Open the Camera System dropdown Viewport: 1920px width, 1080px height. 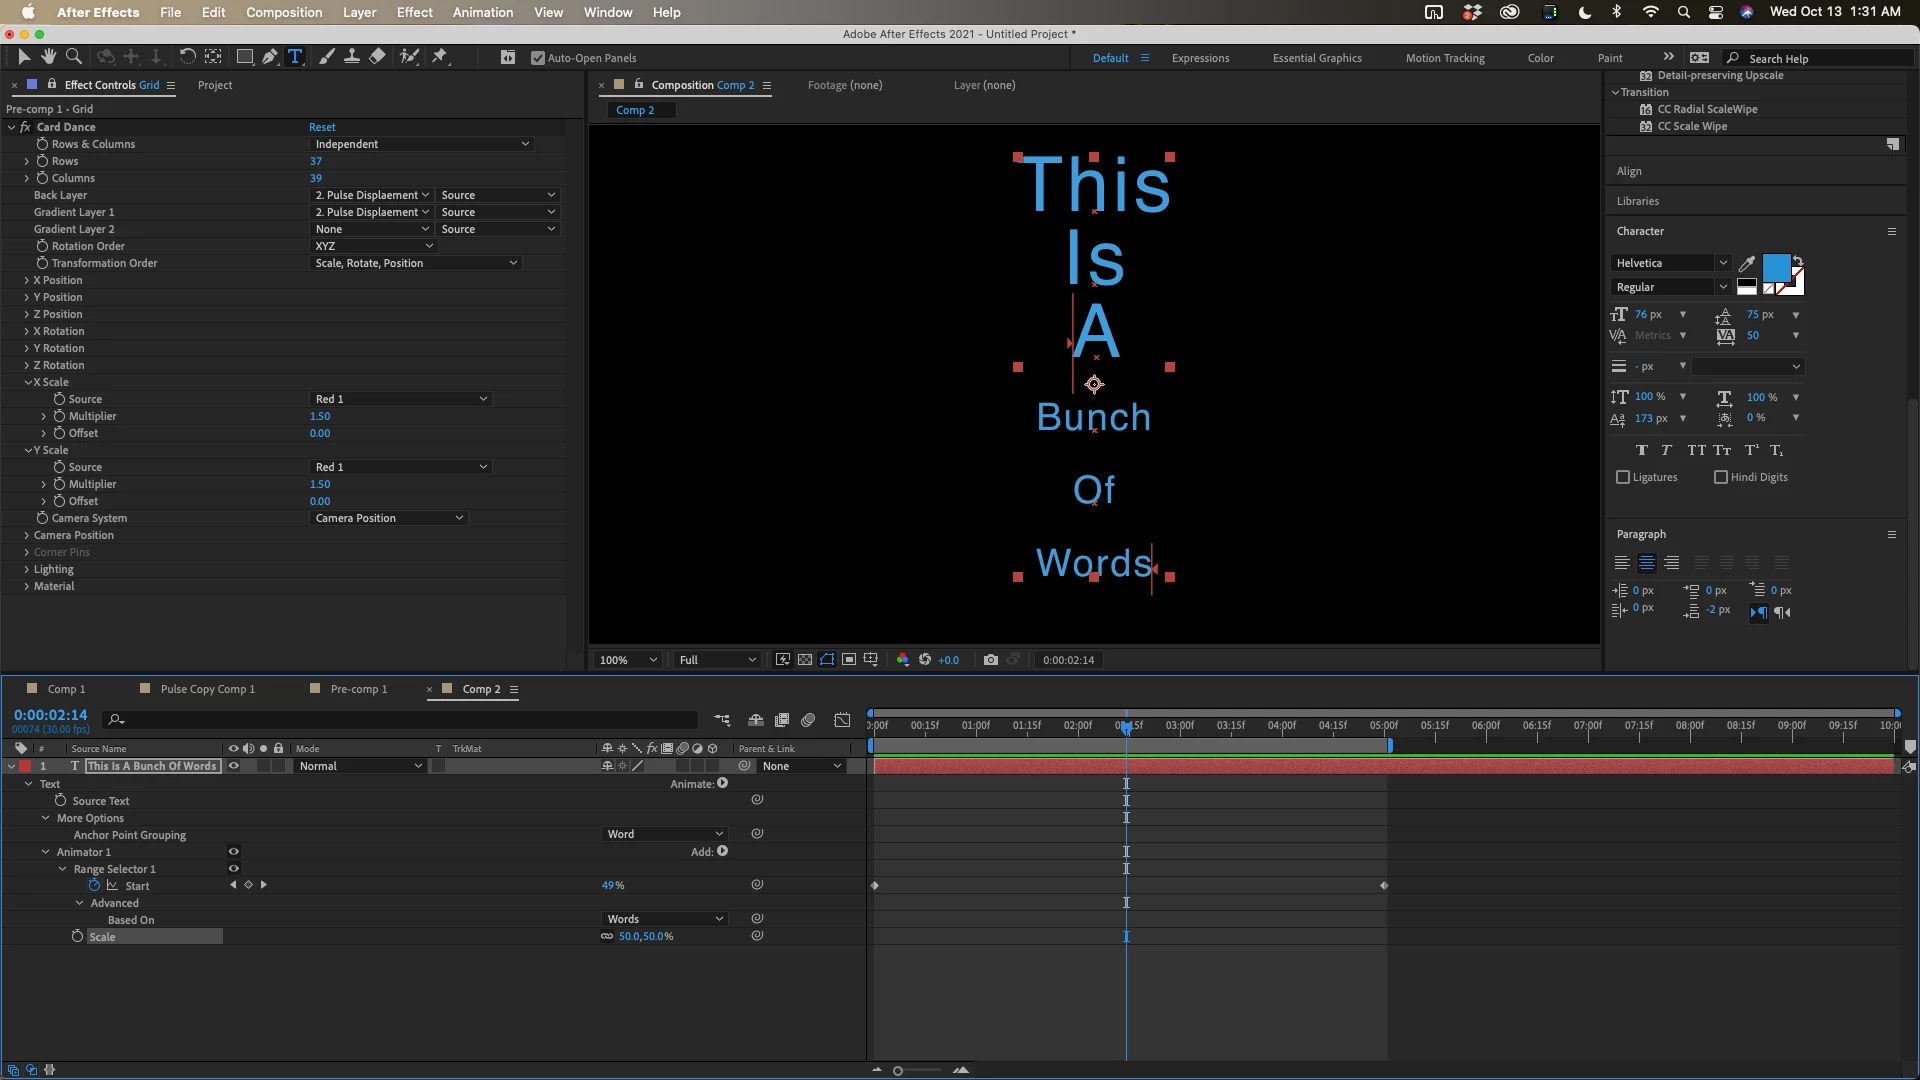388,518
